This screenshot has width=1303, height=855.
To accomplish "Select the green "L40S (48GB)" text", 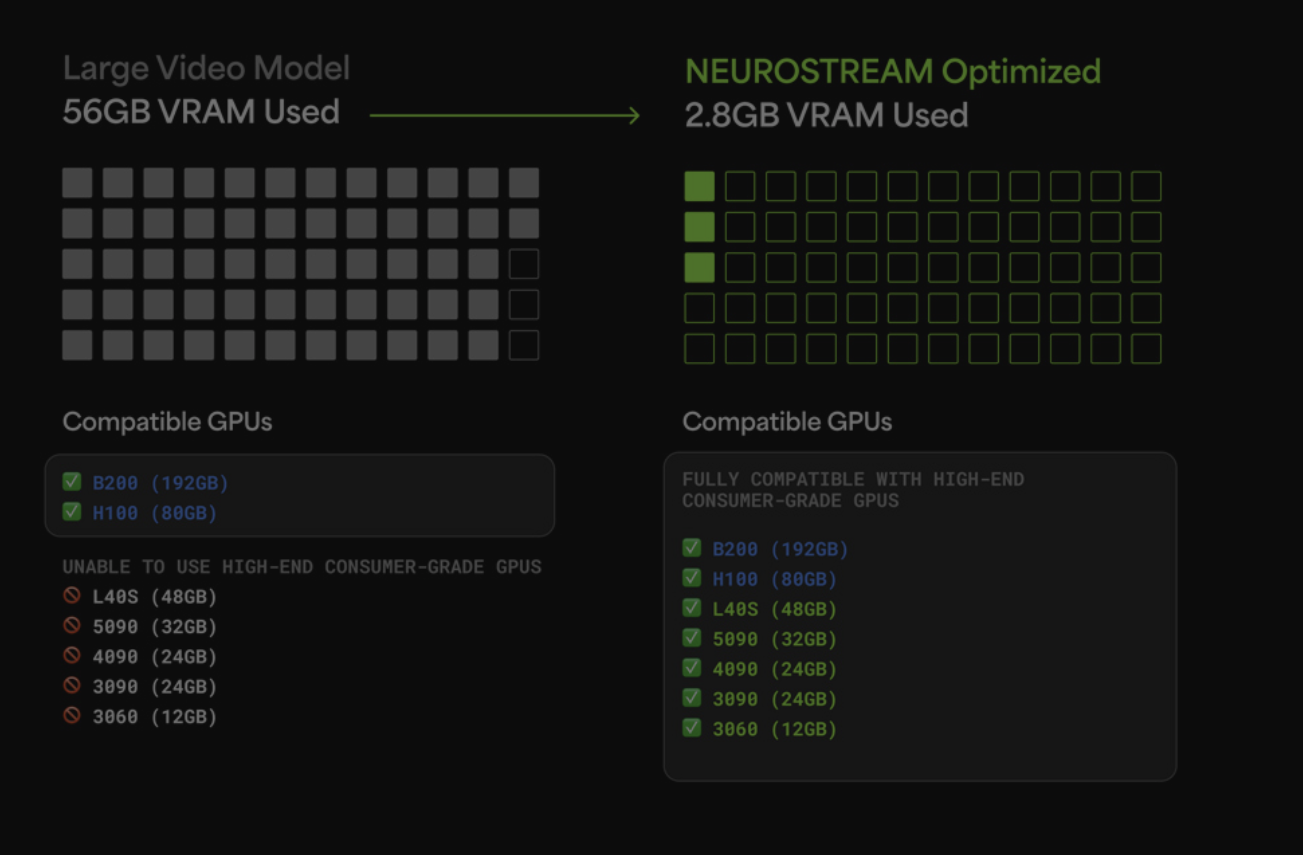I will click(775, 609).
